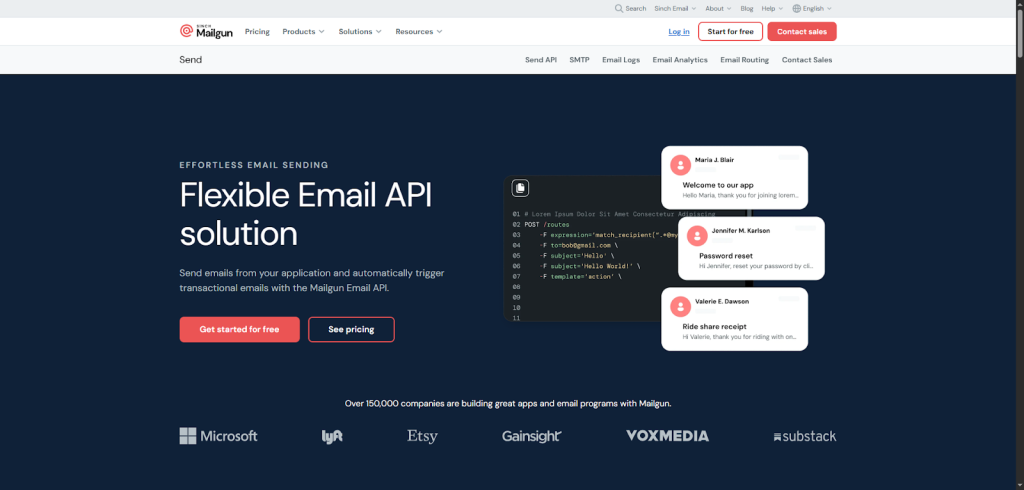Click the search magnifier icon

click(x=619, y=8)
